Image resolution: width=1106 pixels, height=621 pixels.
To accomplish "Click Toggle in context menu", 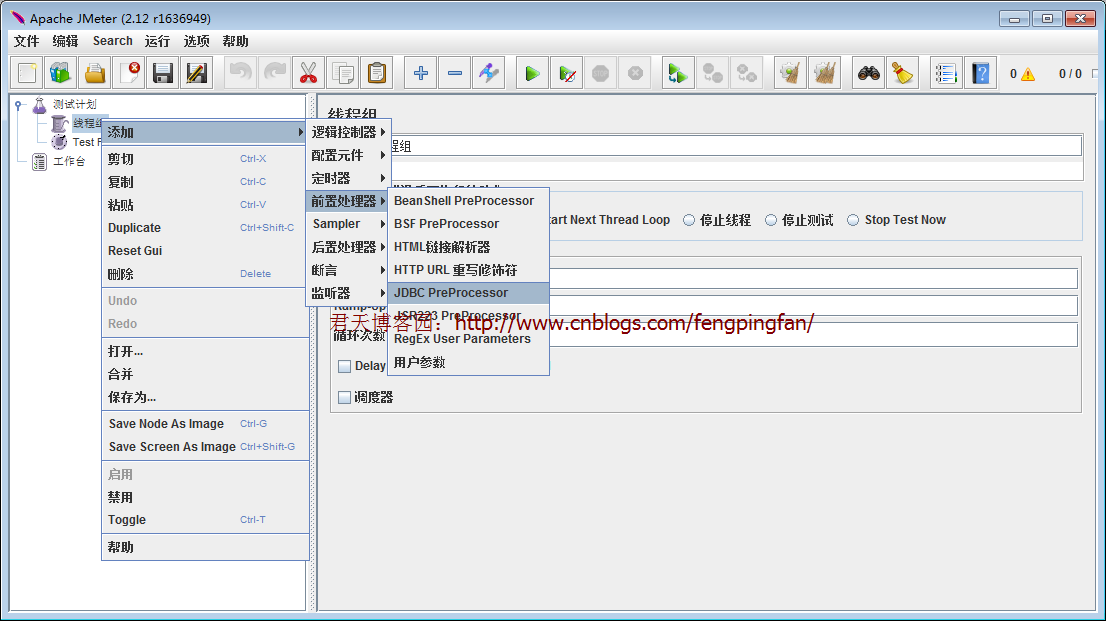I will click(205, 520).
